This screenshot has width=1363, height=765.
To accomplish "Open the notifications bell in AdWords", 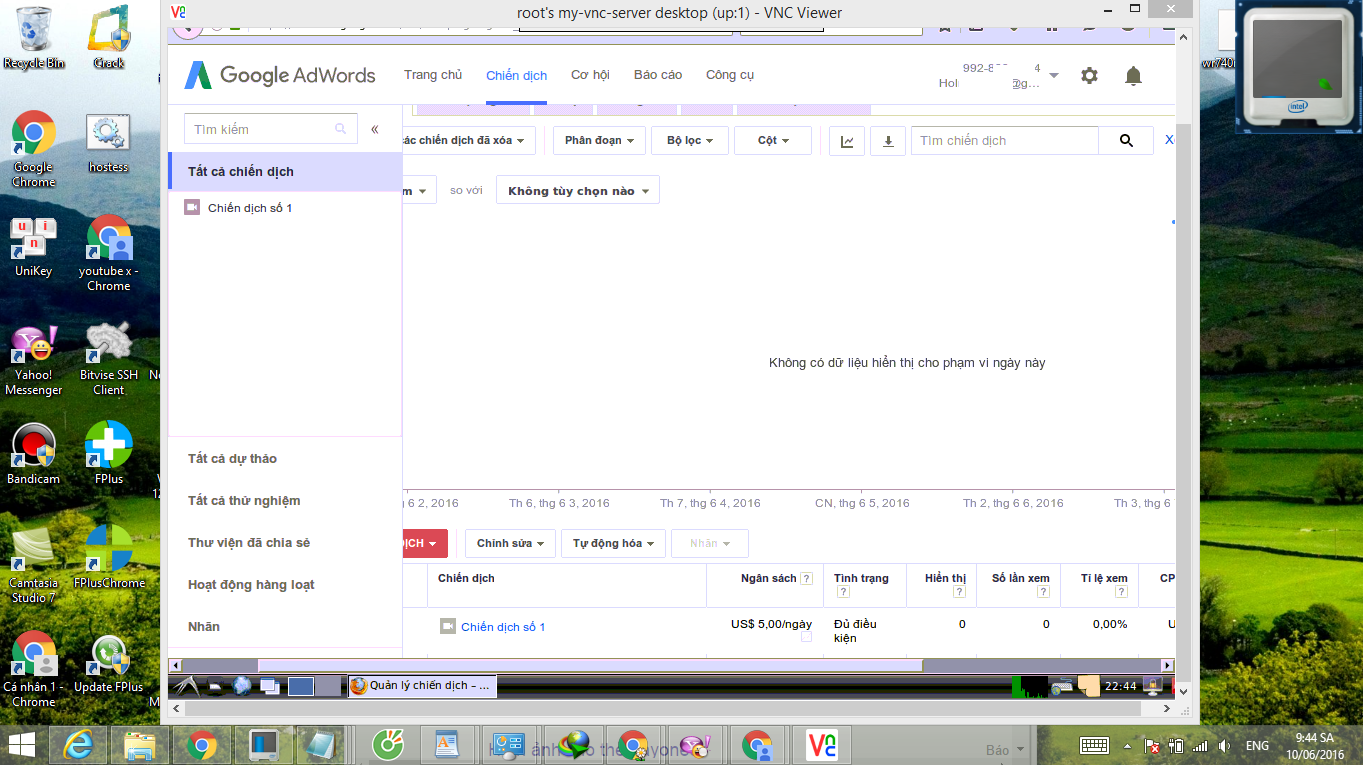I will tap(1133, 76).
